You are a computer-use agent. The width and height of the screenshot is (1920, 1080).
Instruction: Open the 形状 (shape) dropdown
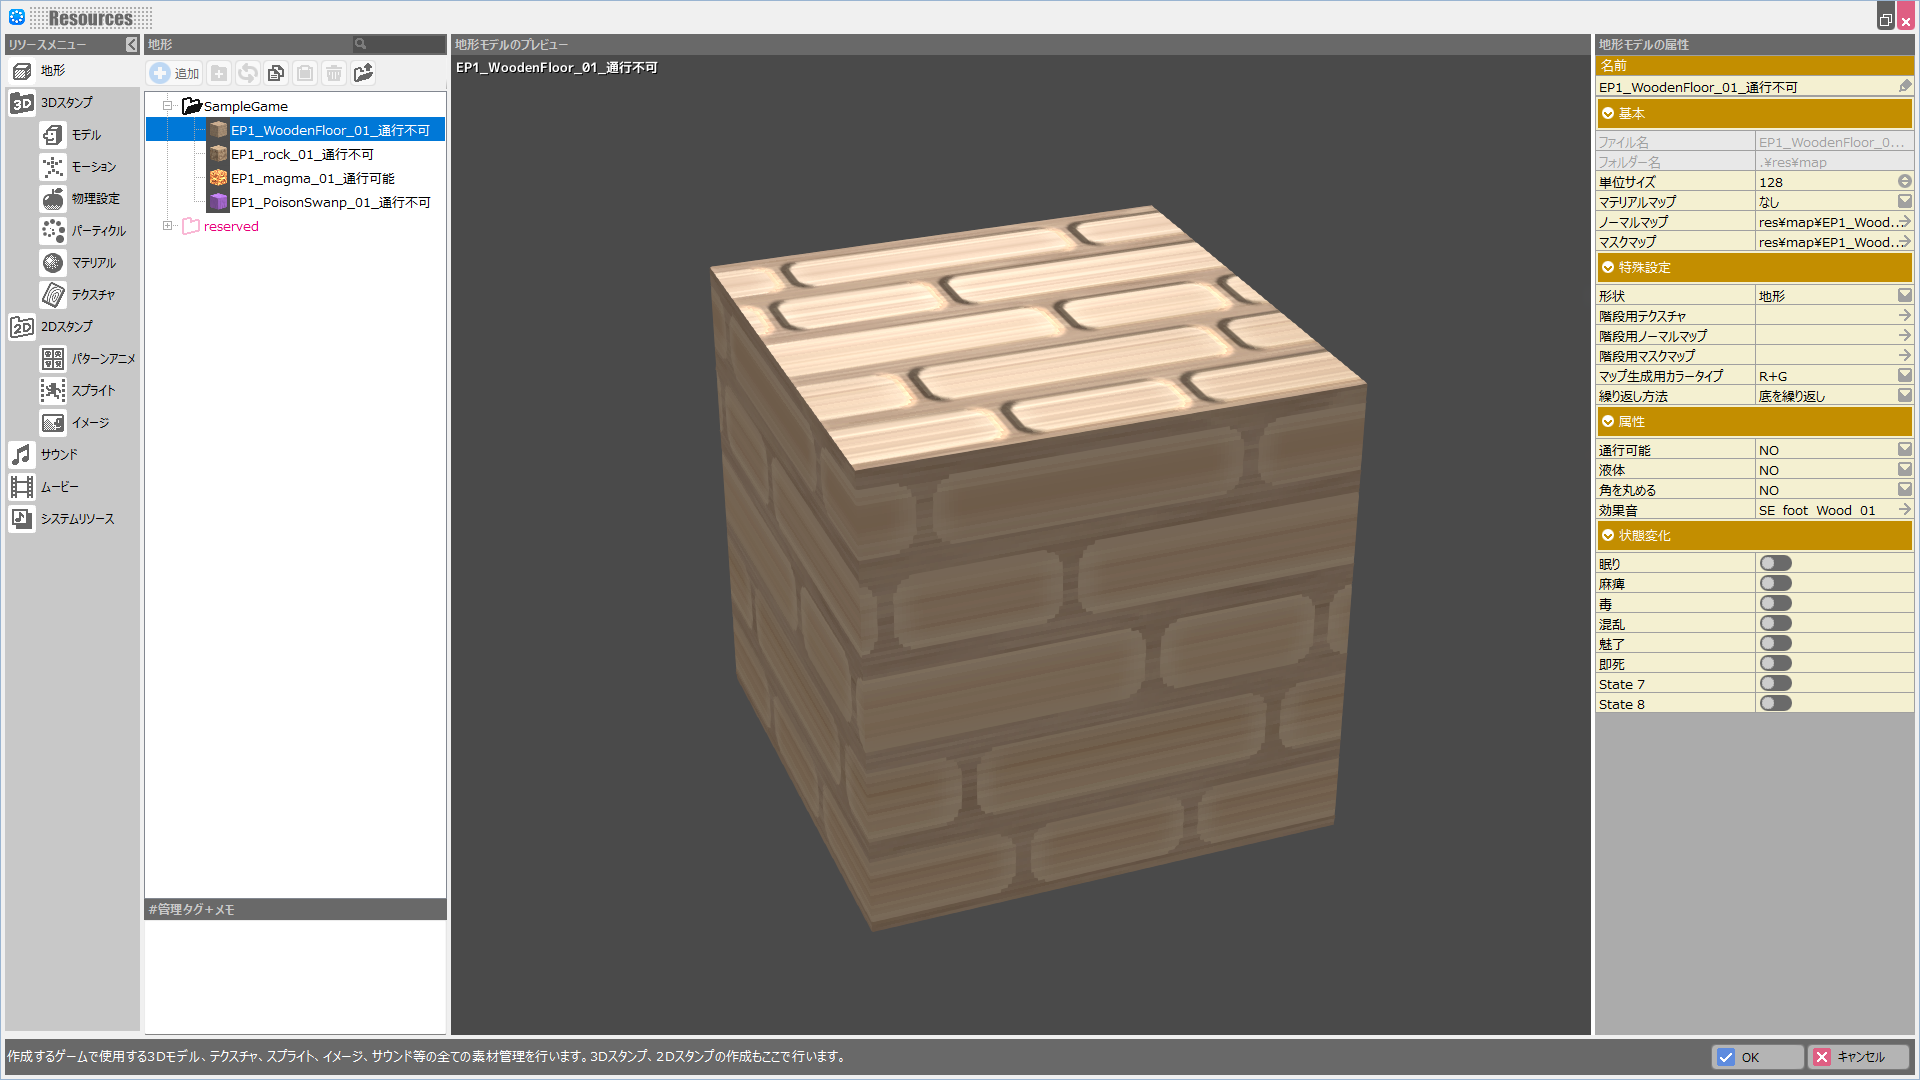[x=1904, y=296]
